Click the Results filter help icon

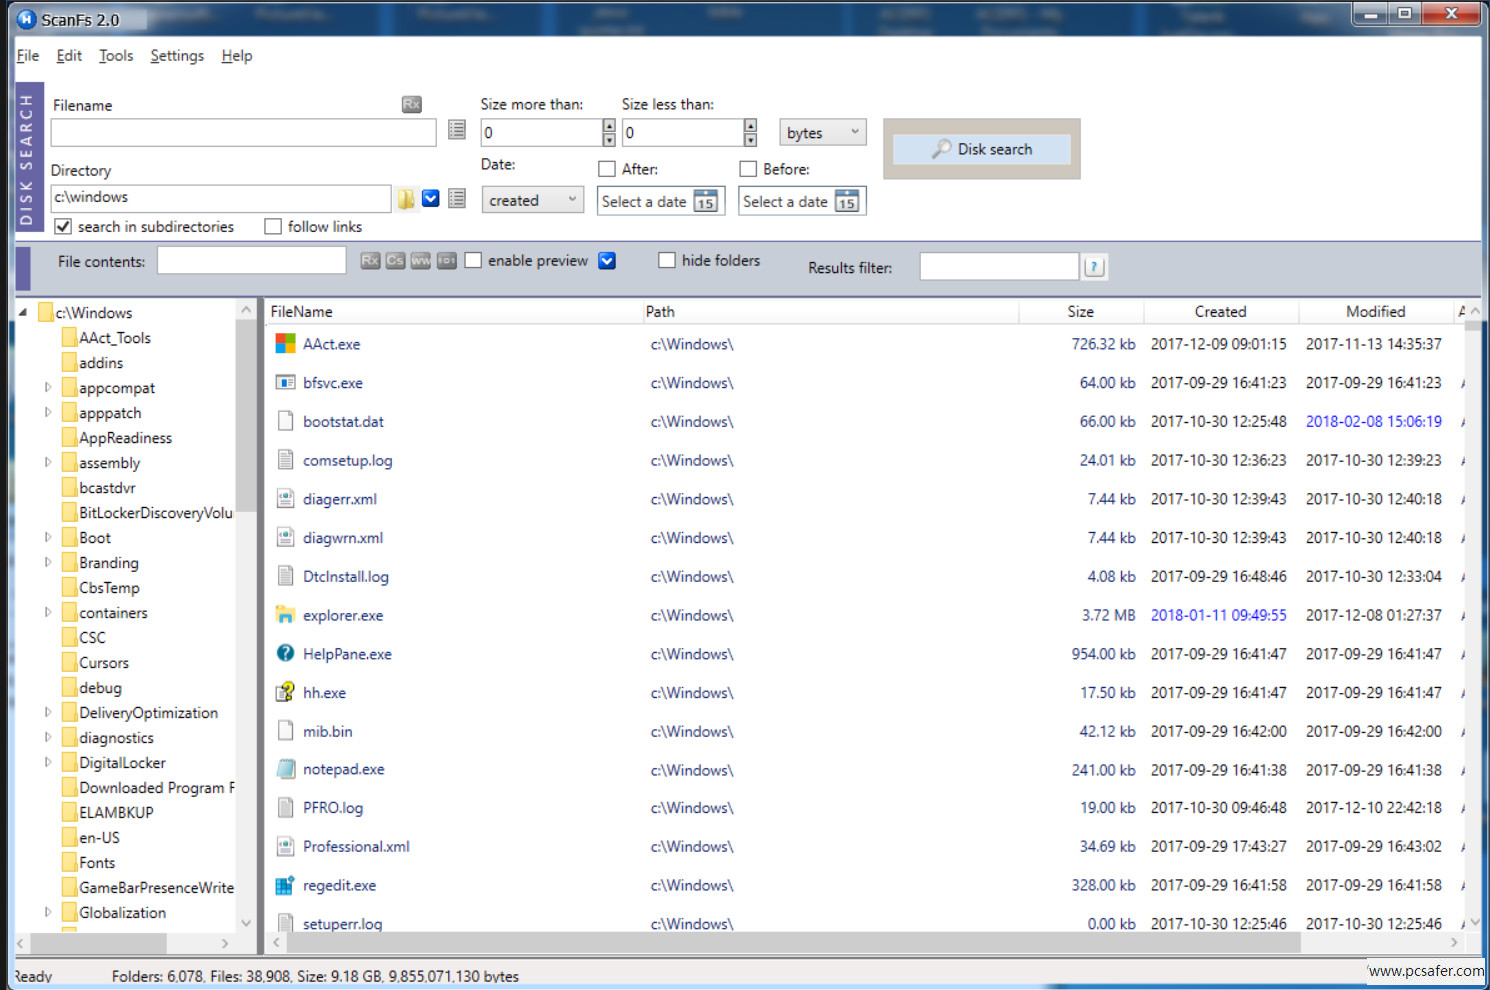pyautogui.click(x=1094, y=267)
